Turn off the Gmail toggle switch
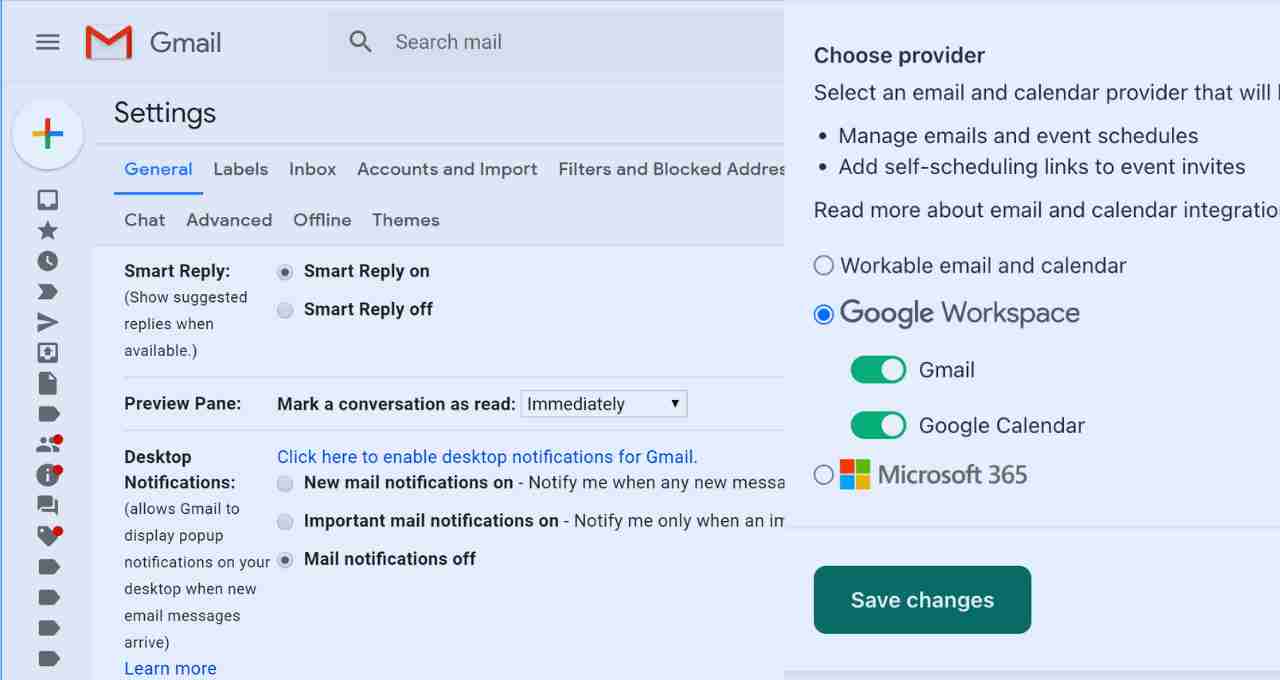Viewport: 1280px width, 680px height. [x=878, y=370]
